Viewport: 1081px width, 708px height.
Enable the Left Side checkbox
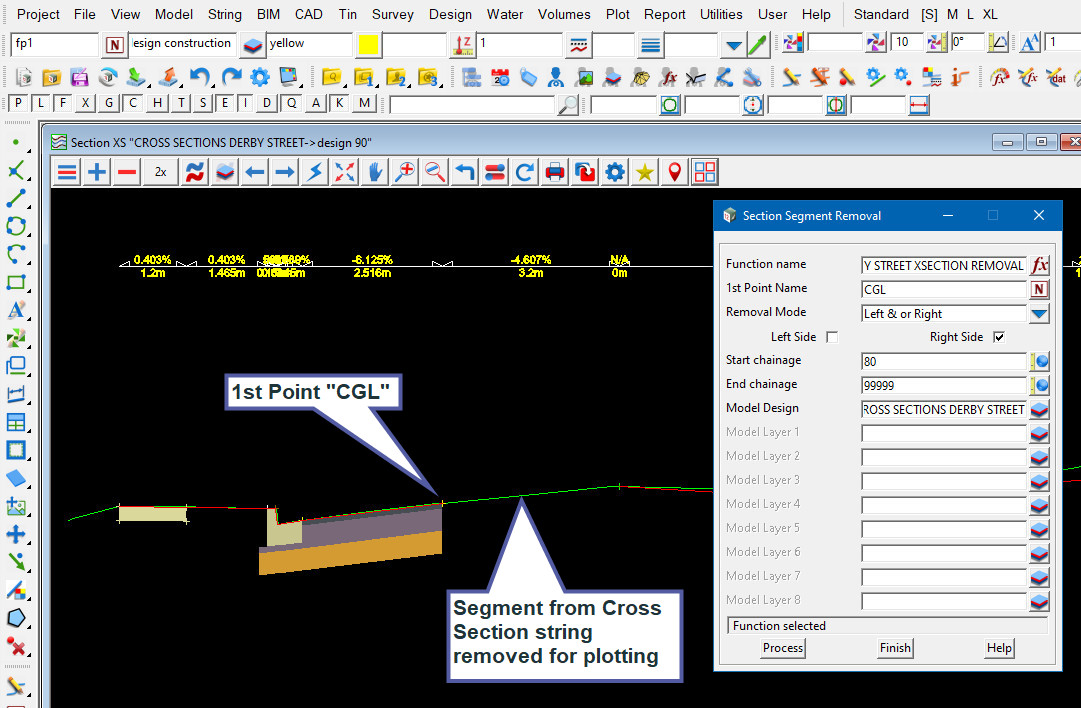pyautogui.click(x=832, y=337)
